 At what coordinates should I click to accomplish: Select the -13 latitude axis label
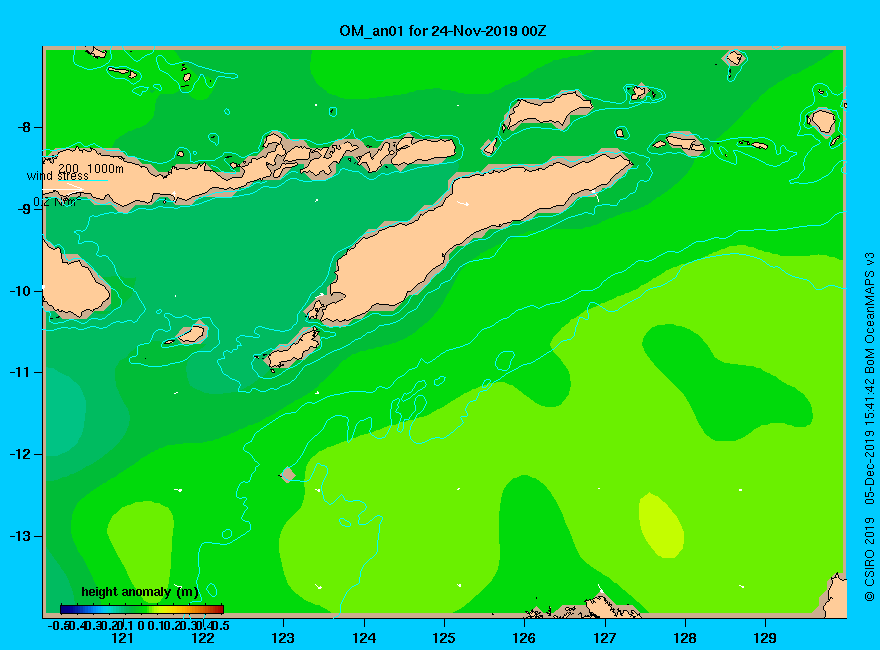[21, 536]
